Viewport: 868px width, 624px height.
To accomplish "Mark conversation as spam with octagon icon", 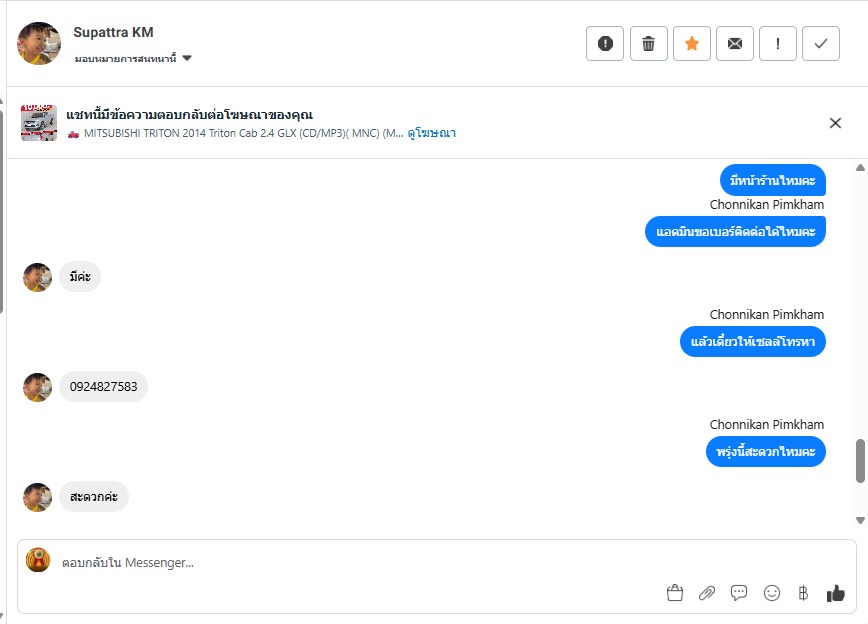I will pyautogui.click(x=605, y=44).
